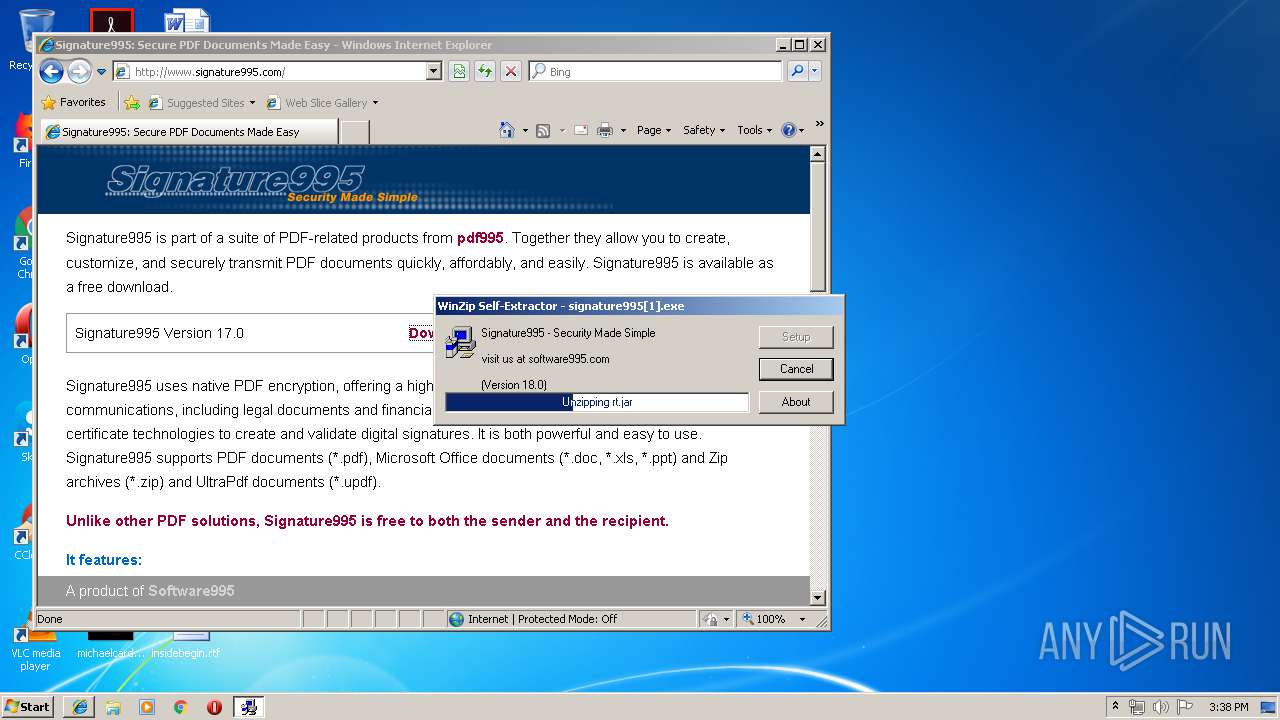Image resolution: width=1280 pixels, height=720 pixels.
Task: Open the Safety menu
Action: pyautogui.click(x=704, y=130)
